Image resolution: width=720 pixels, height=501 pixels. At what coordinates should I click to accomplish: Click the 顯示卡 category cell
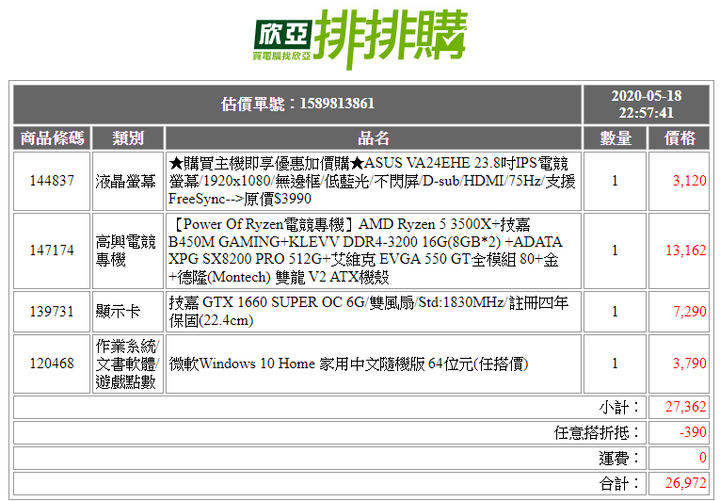(x=128, y=312)
